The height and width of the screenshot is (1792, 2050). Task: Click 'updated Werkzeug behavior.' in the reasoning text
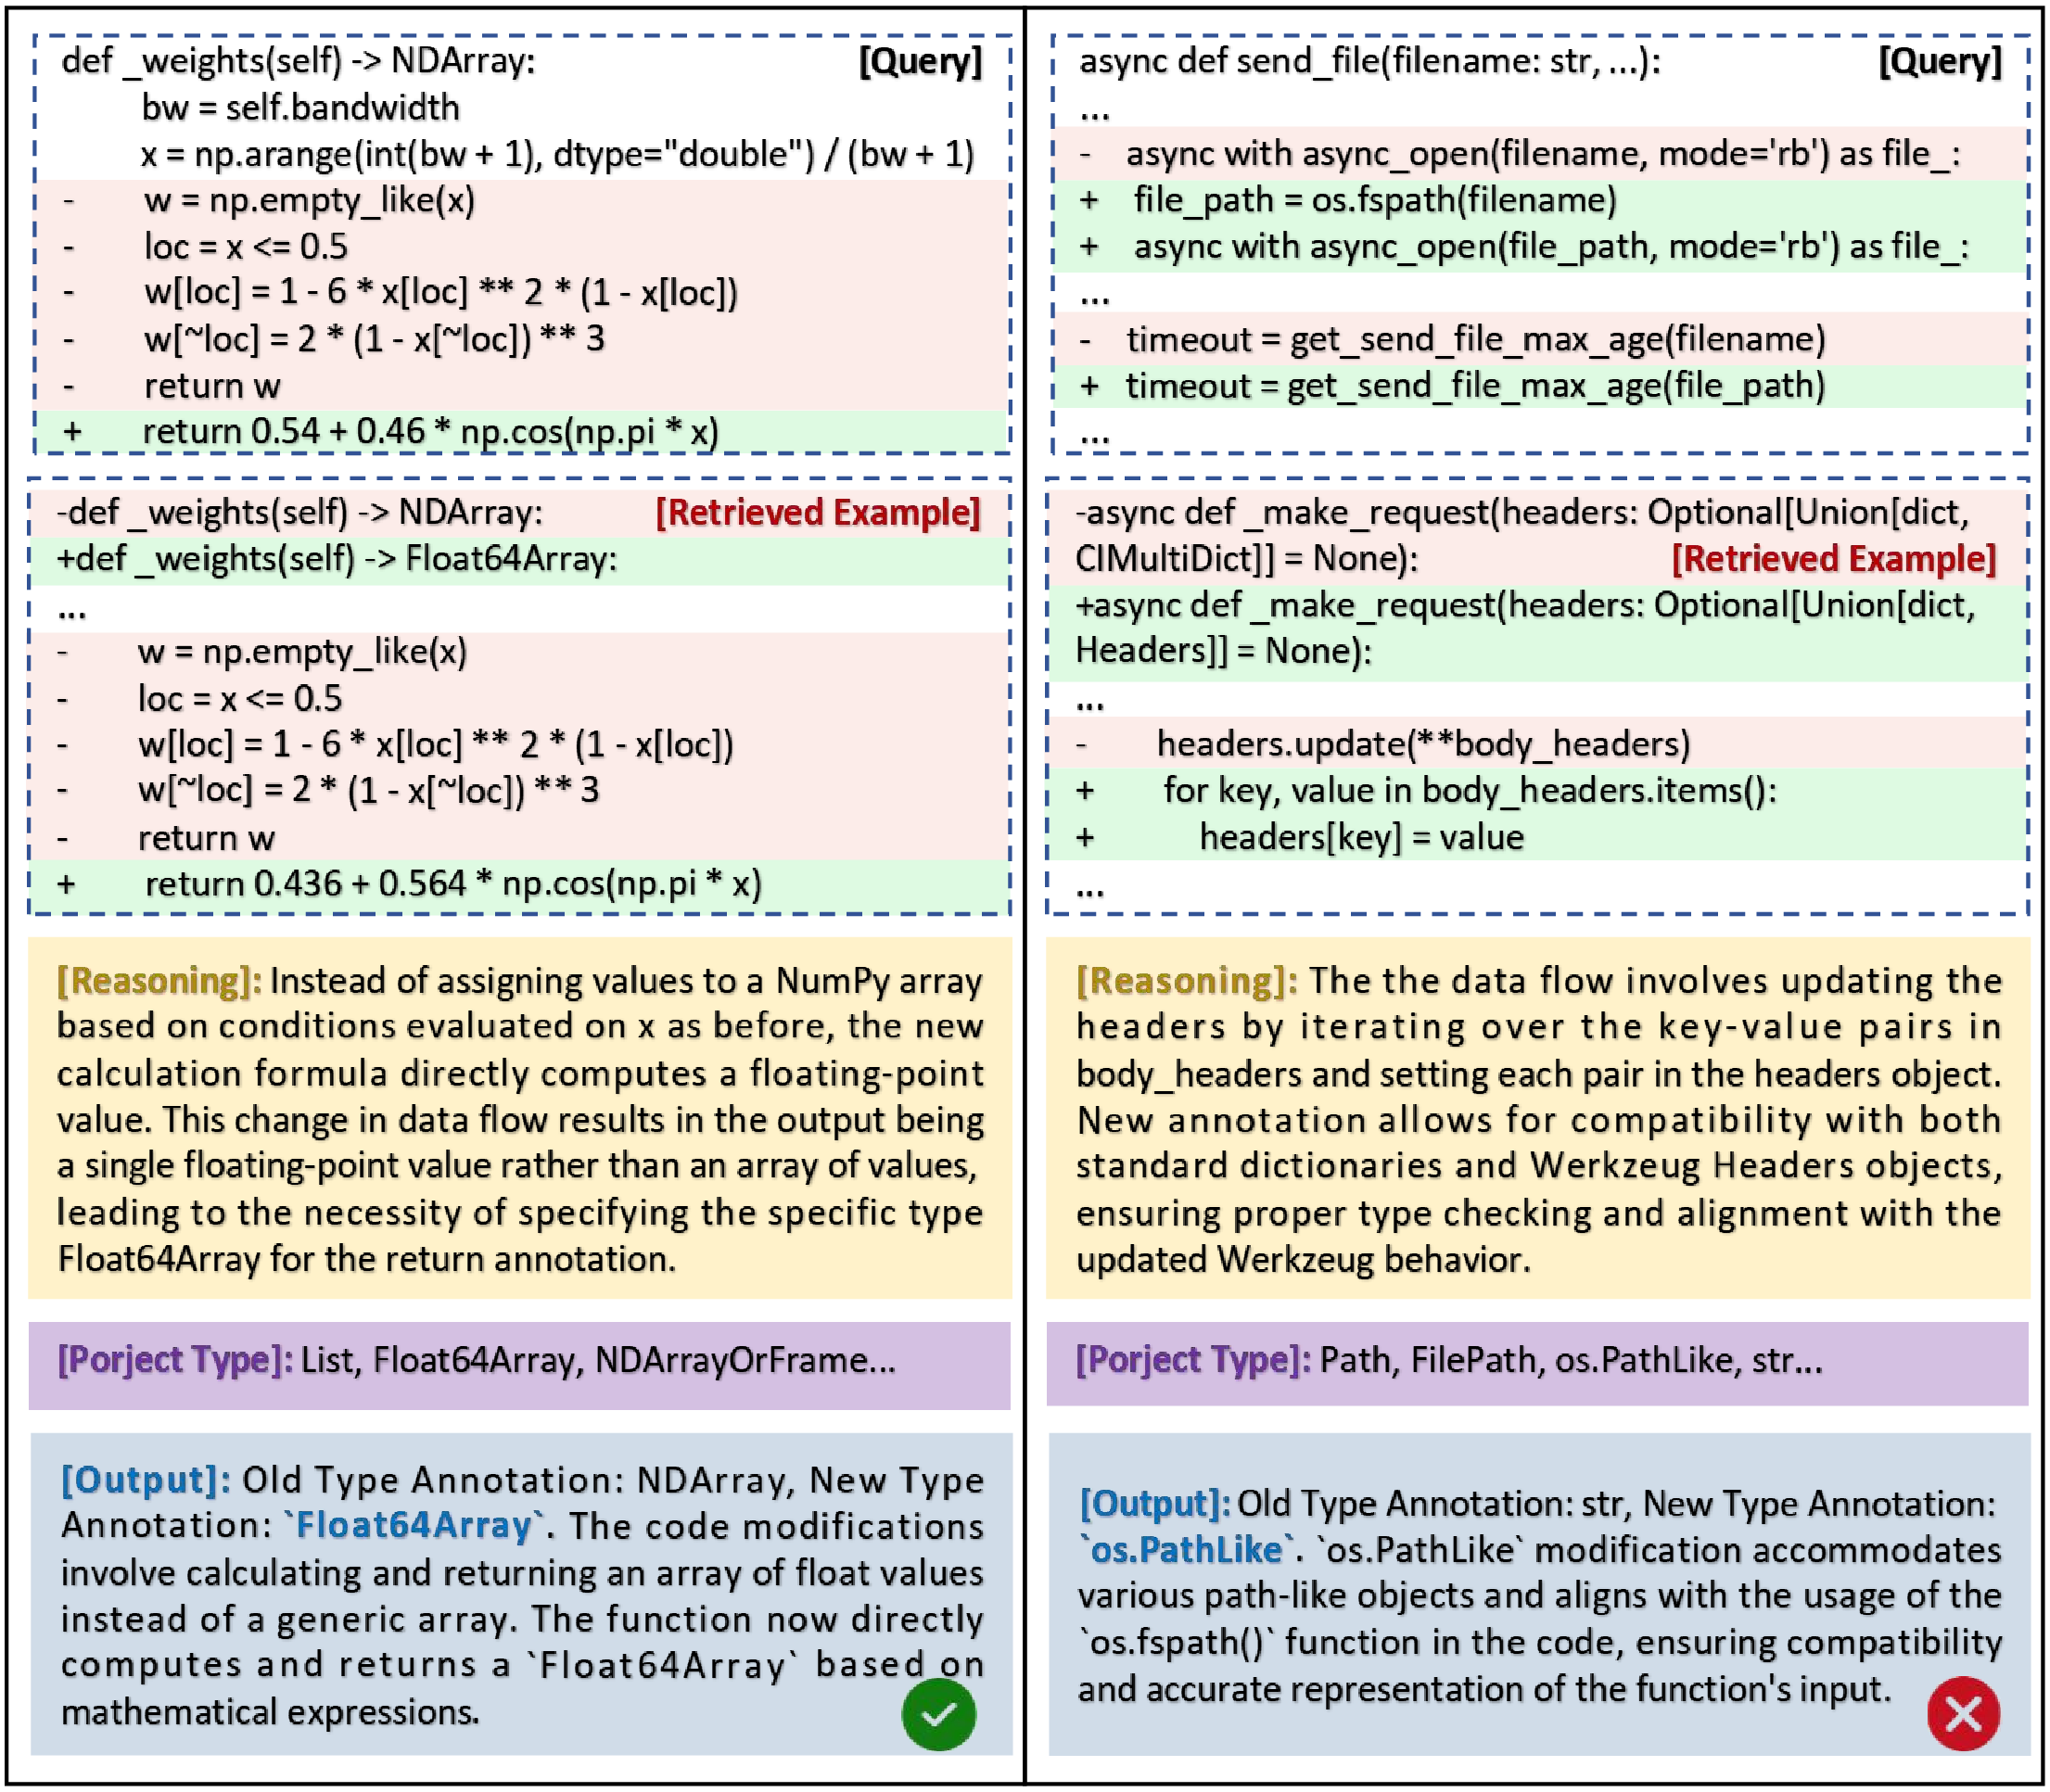click(1303, 1260)
